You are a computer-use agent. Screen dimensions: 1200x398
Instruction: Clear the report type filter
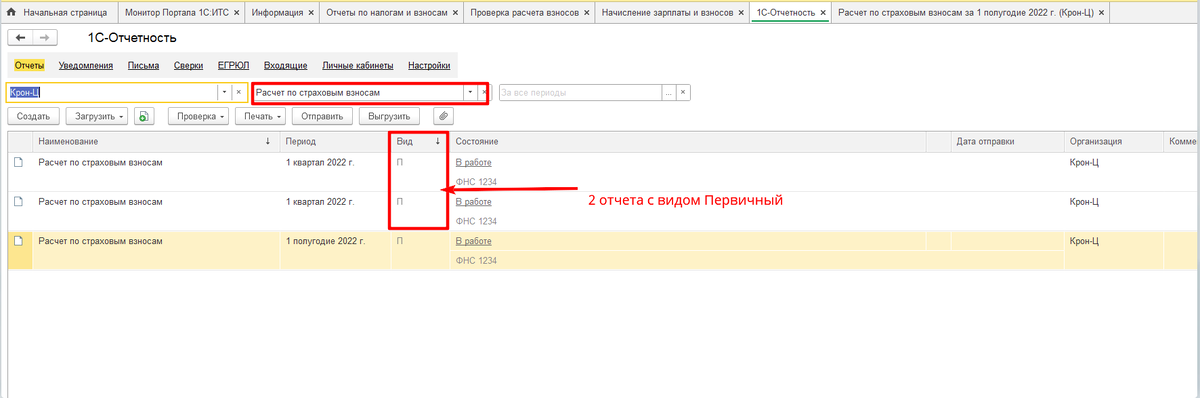[484, 92]
